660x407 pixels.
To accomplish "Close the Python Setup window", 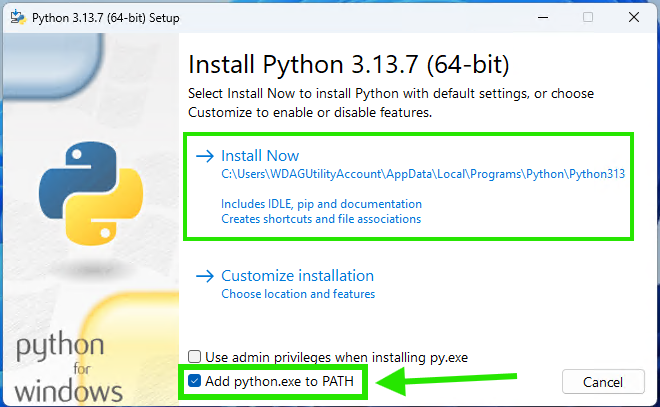I will (633, 17).
